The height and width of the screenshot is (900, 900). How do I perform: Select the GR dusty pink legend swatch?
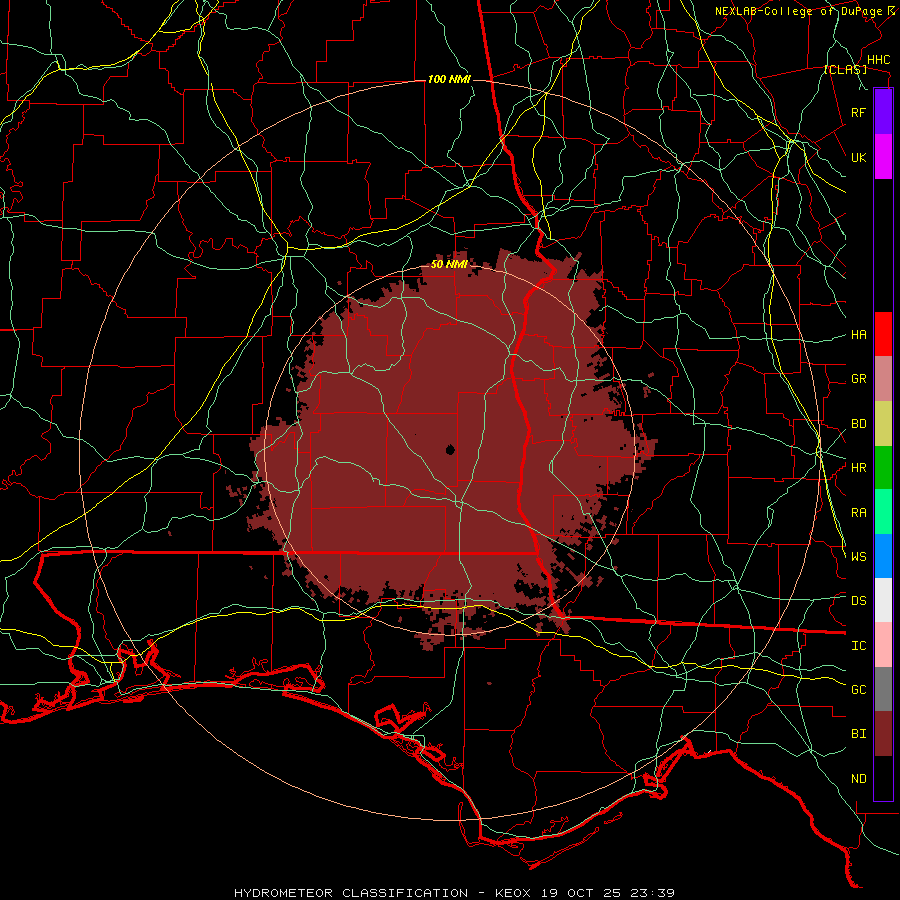(883, 378)
